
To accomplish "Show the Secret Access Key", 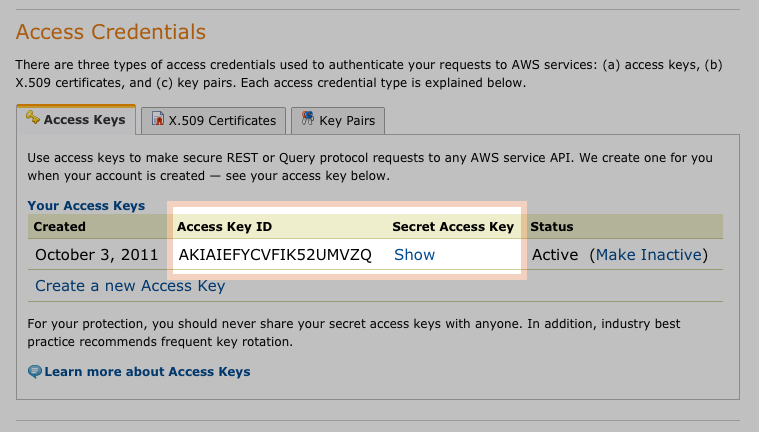I will [414, 255].
